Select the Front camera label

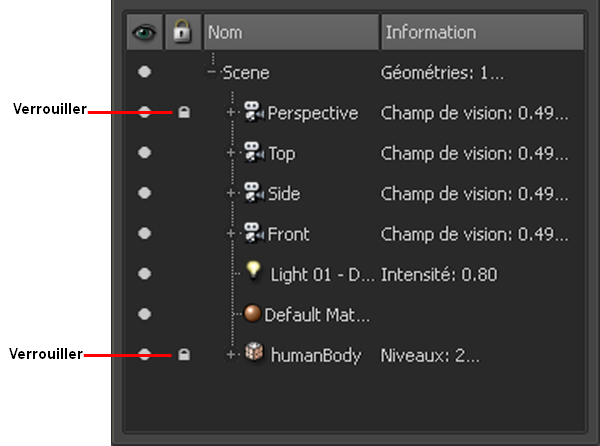[289, 234]
